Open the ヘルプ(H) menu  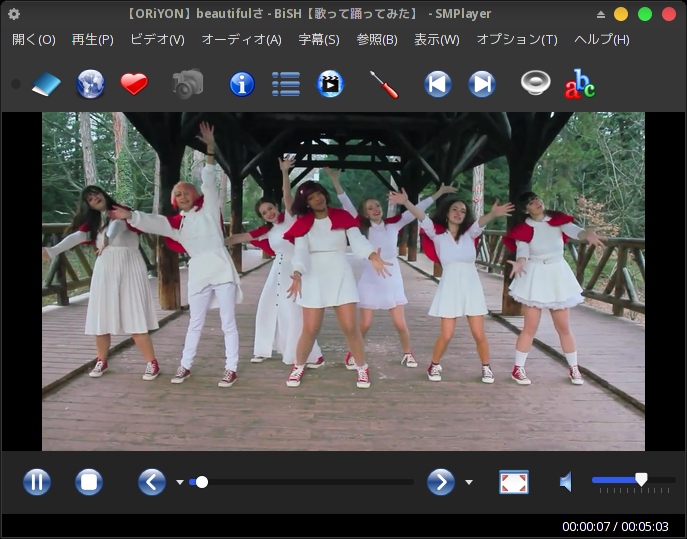(602, 40)
